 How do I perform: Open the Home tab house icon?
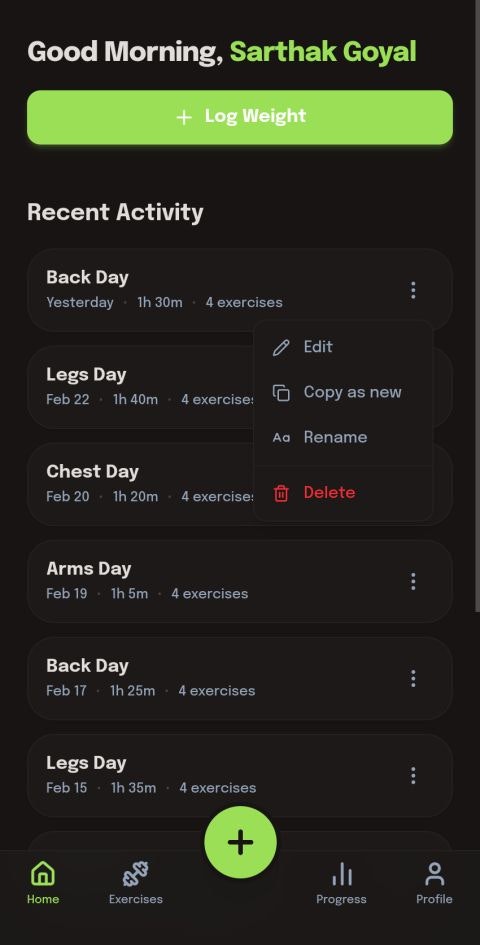pos(43,873)
